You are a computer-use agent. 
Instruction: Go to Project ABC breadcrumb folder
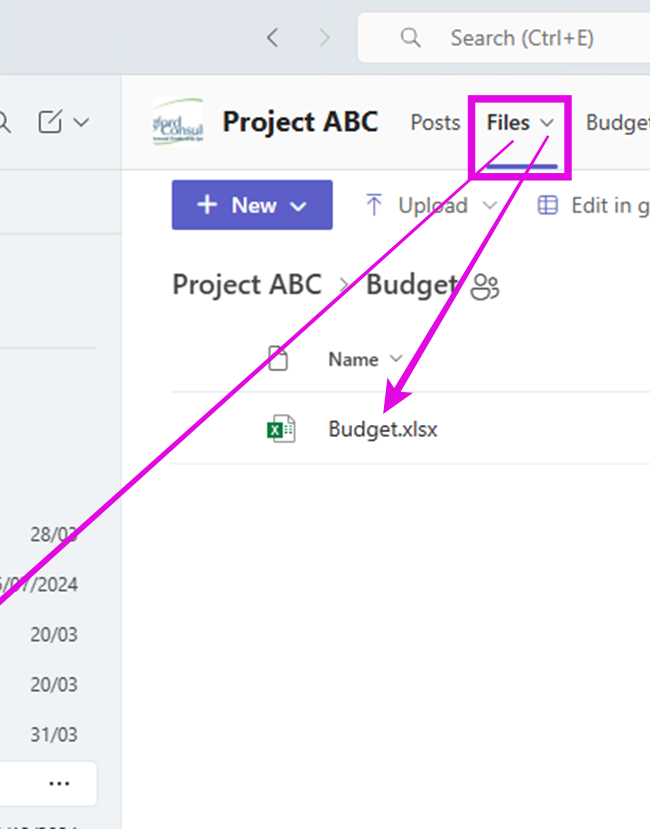click(x=247, y=285)
